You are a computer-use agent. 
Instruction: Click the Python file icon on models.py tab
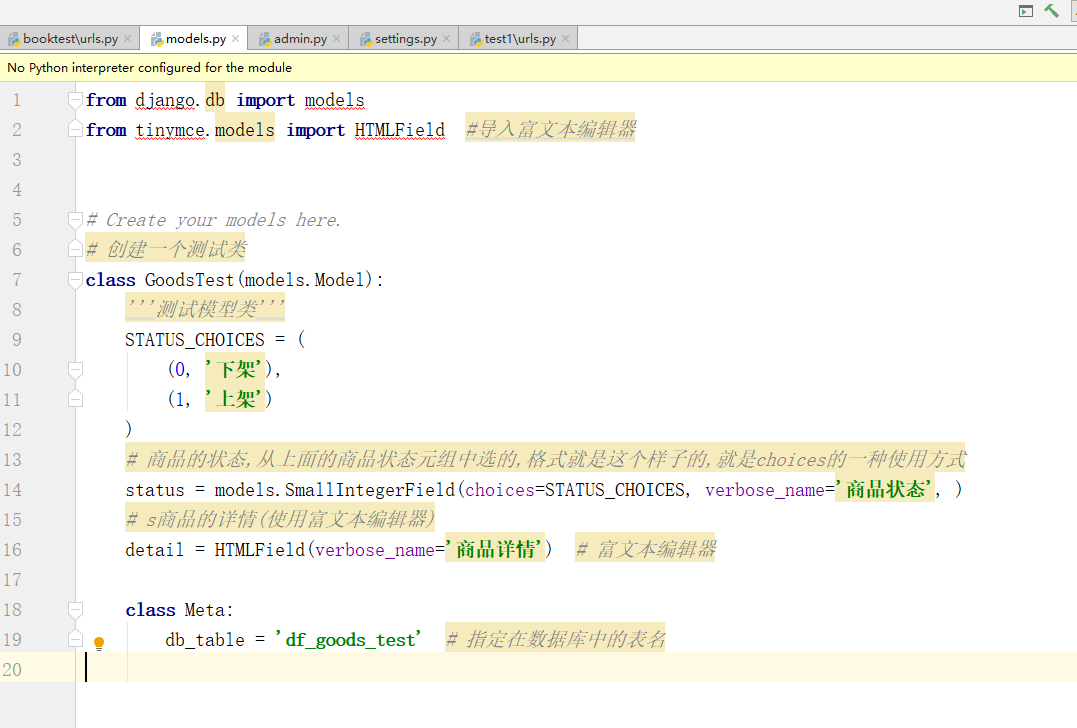click(x=157, y=40)
